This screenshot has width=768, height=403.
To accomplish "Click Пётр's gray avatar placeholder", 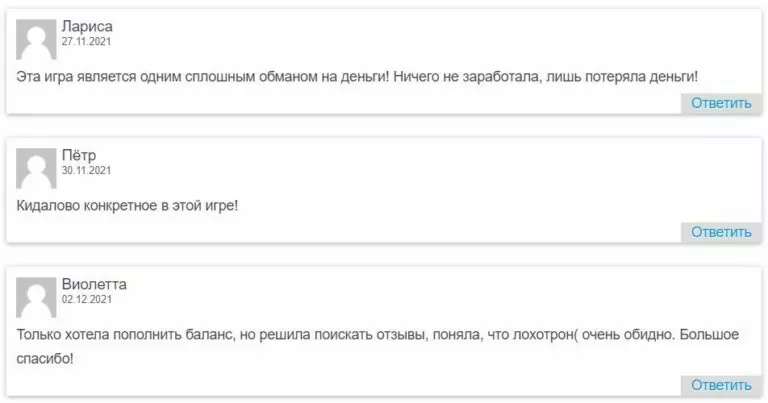I will [x=37, y=169].
